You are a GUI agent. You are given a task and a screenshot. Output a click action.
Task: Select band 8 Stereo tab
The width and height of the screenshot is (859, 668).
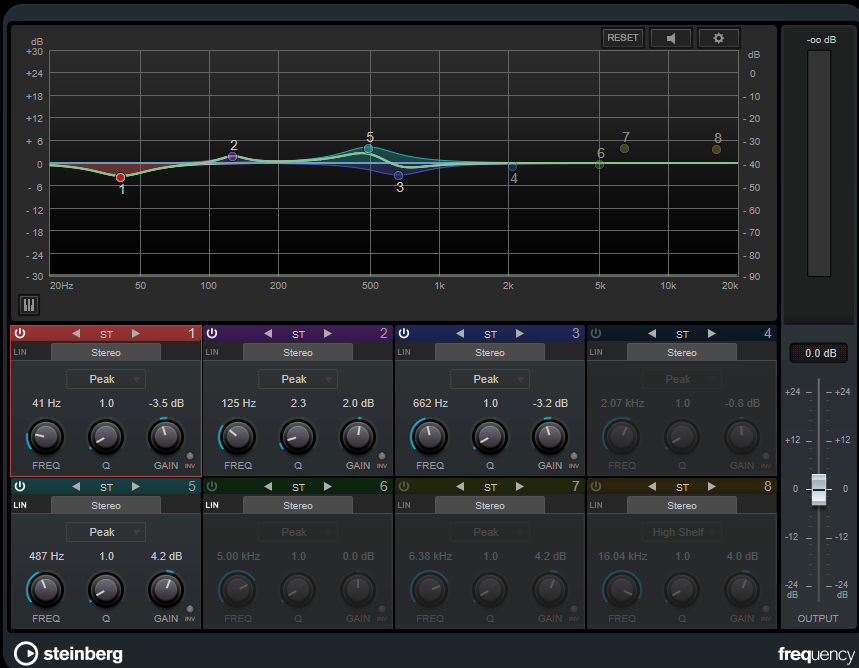682,505
